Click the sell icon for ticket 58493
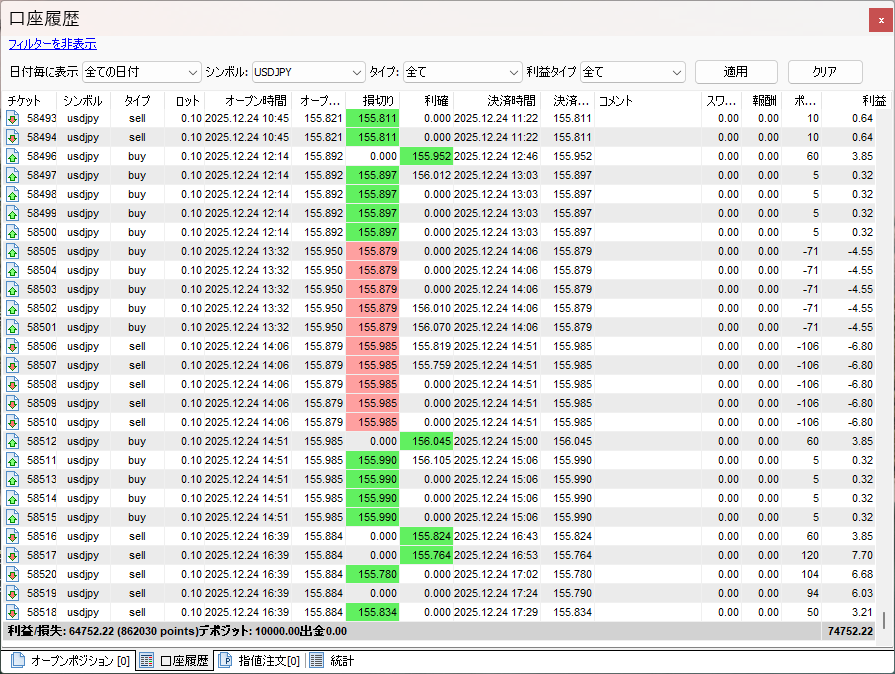 pos(13,118)
